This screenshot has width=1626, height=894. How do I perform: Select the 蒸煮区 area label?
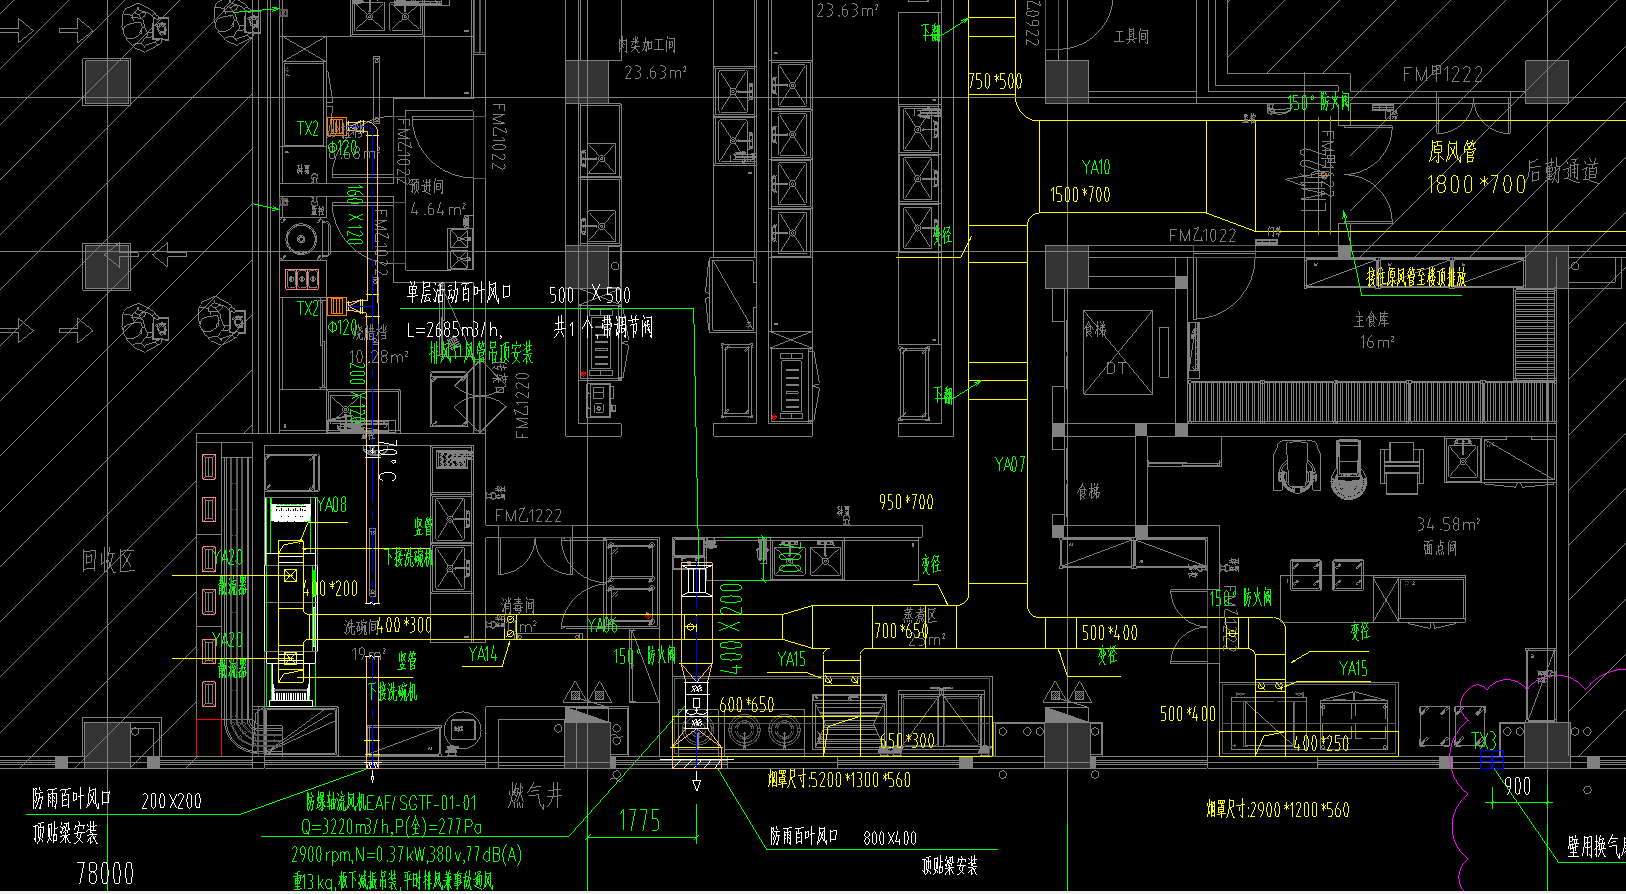point(919,617)
